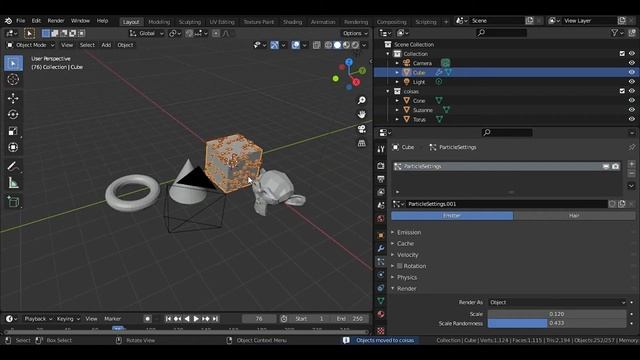Screen dimensions: 640x360
Task: Open the Tool properties tab
Action: coord(381,149)
